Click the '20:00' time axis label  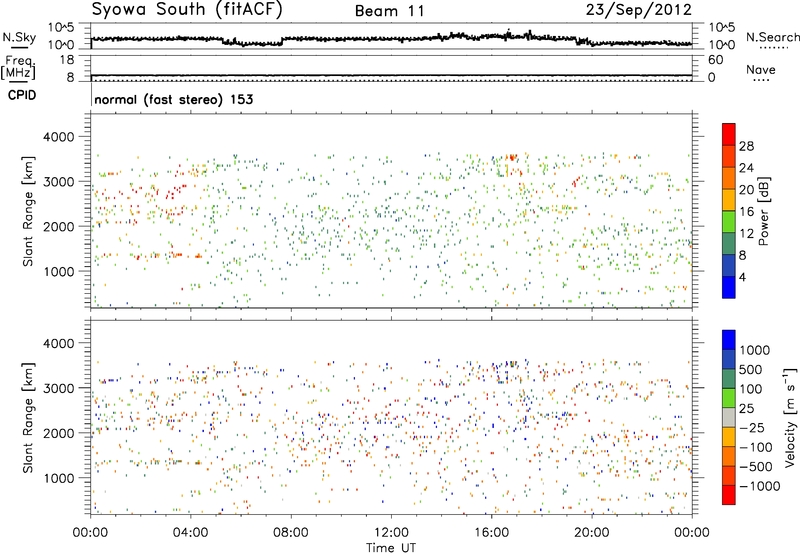pyautogui.click(x=591, y=533)
